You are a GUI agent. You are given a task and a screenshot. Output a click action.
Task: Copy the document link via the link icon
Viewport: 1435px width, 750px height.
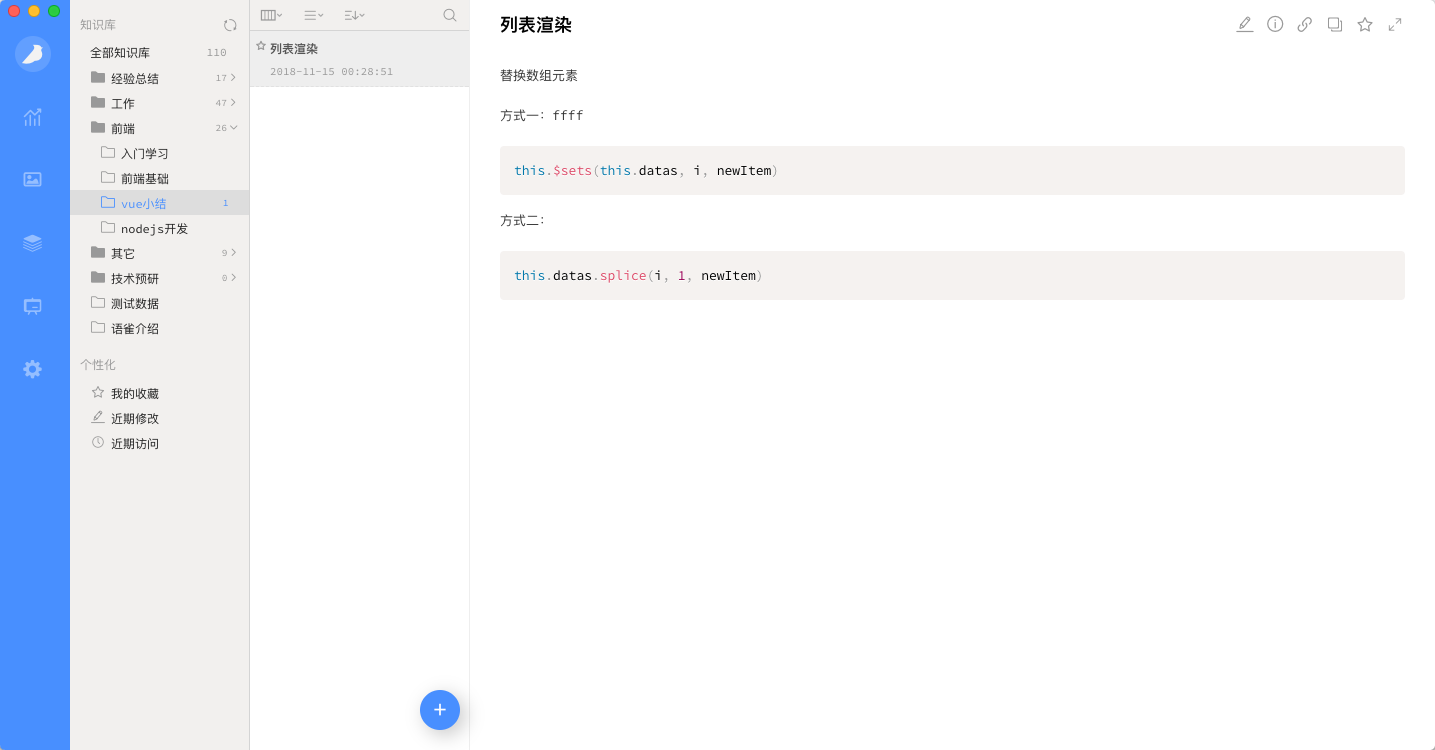coord(1304,23)
